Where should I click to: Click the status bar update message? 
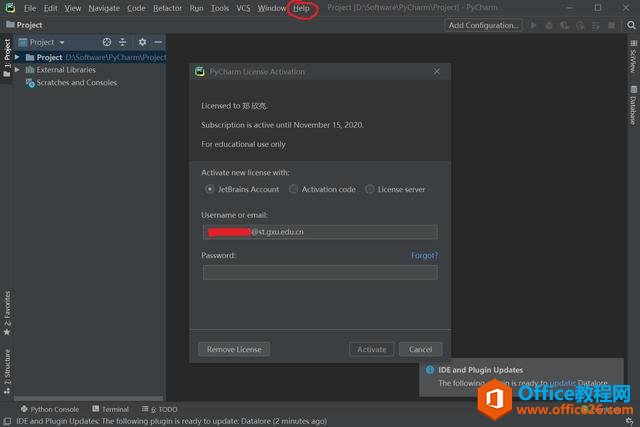[171, 421]
